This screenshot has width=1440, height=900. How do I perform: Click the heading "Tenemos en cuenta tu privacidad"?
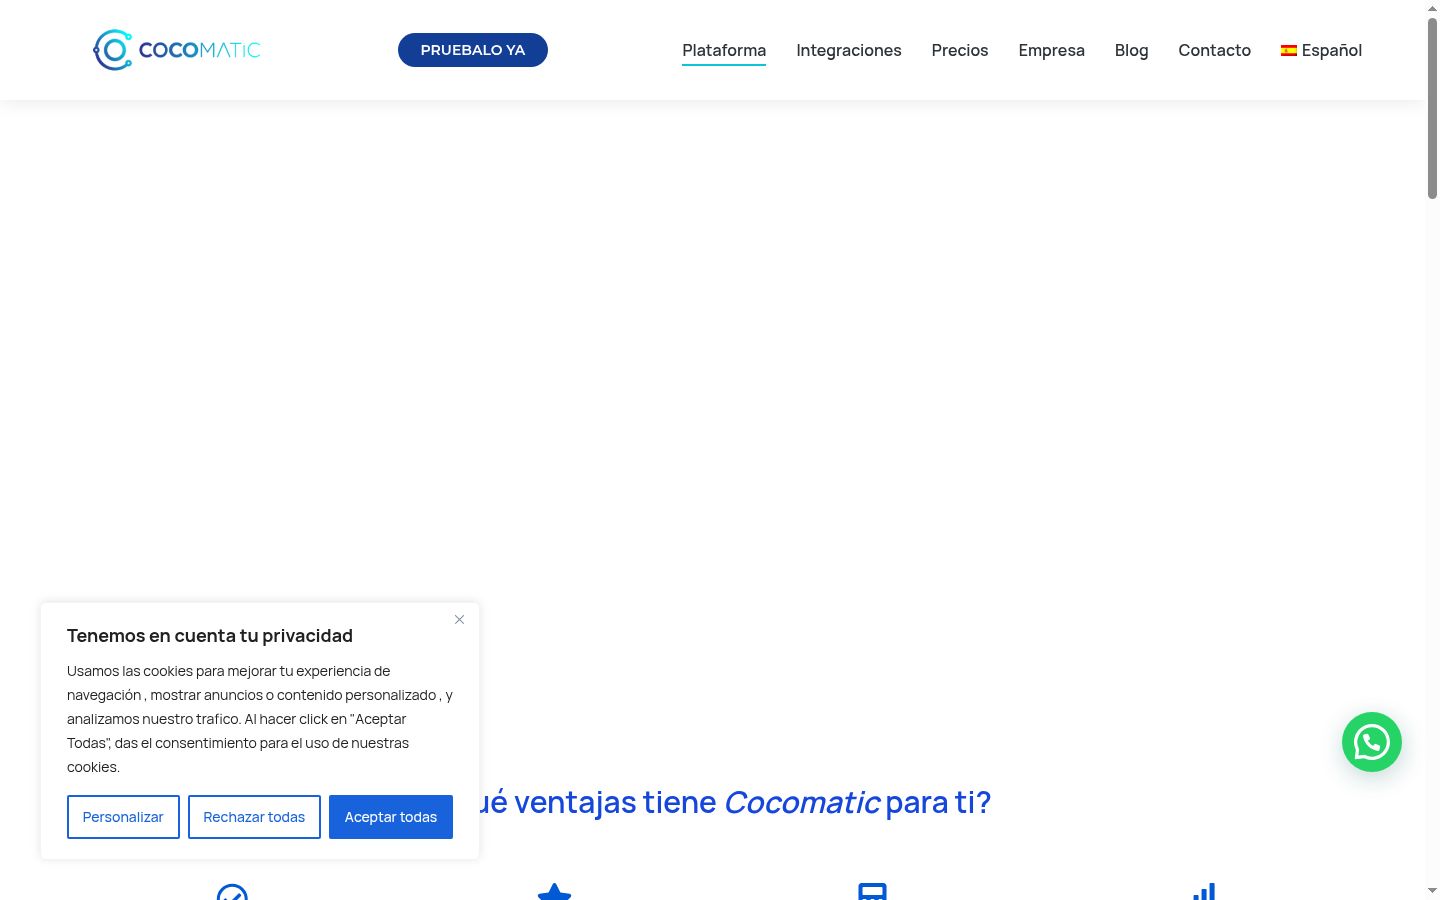[x=210, y=636]
